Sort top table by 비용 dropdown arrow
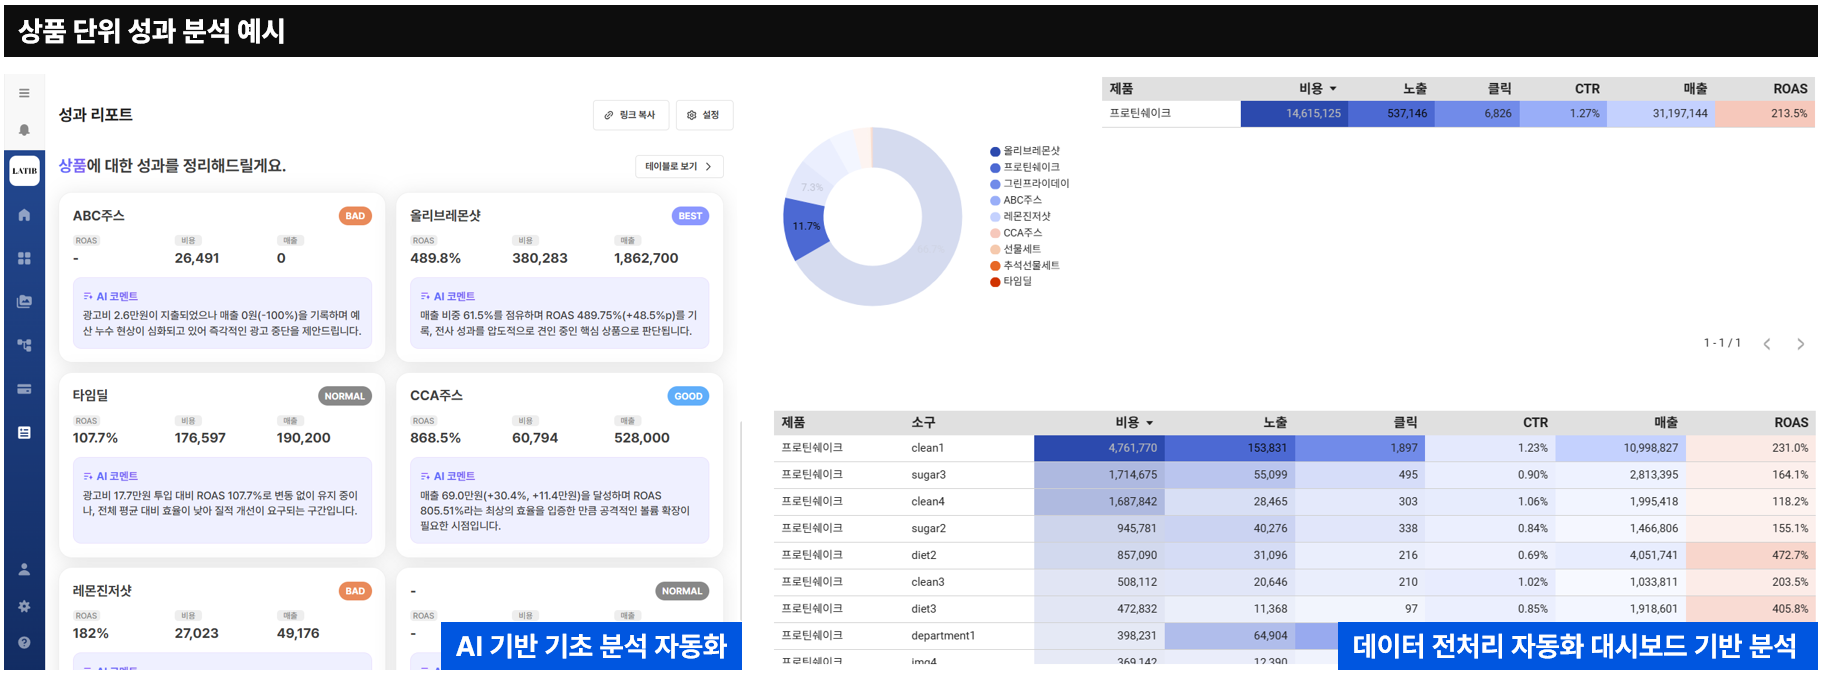Screen dimensions: 1822x674 pyautogui.click(x=1332, y=89)
